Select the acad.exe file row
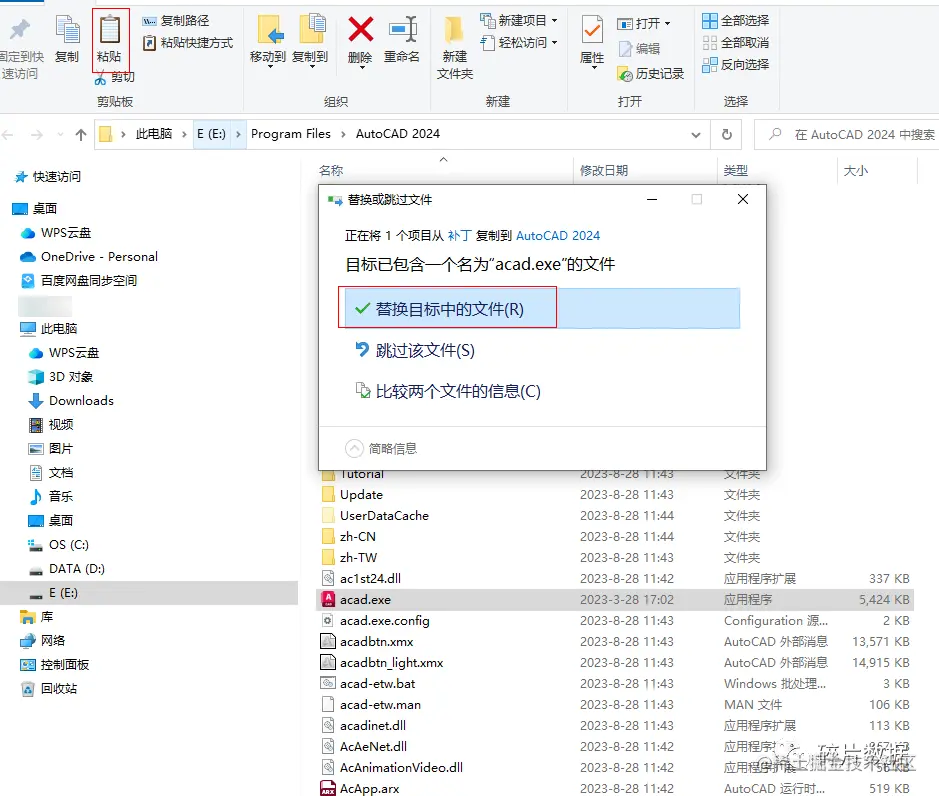The image size is (939, 796). tap(614, 600)
